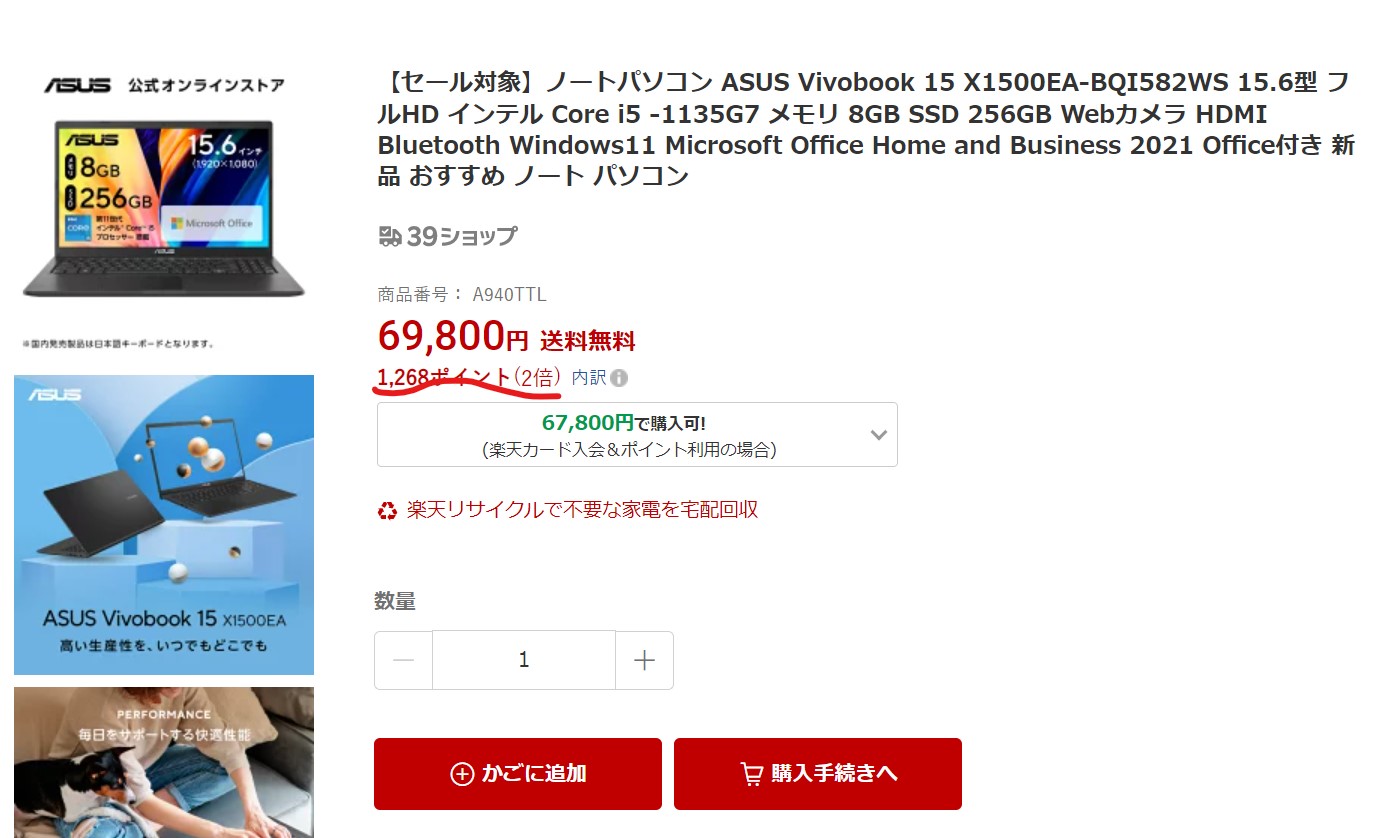Click the 1,268ポイント(2倍) points text
The width and height of the screenshot is (1381, 838).
(x=469, y=378)
